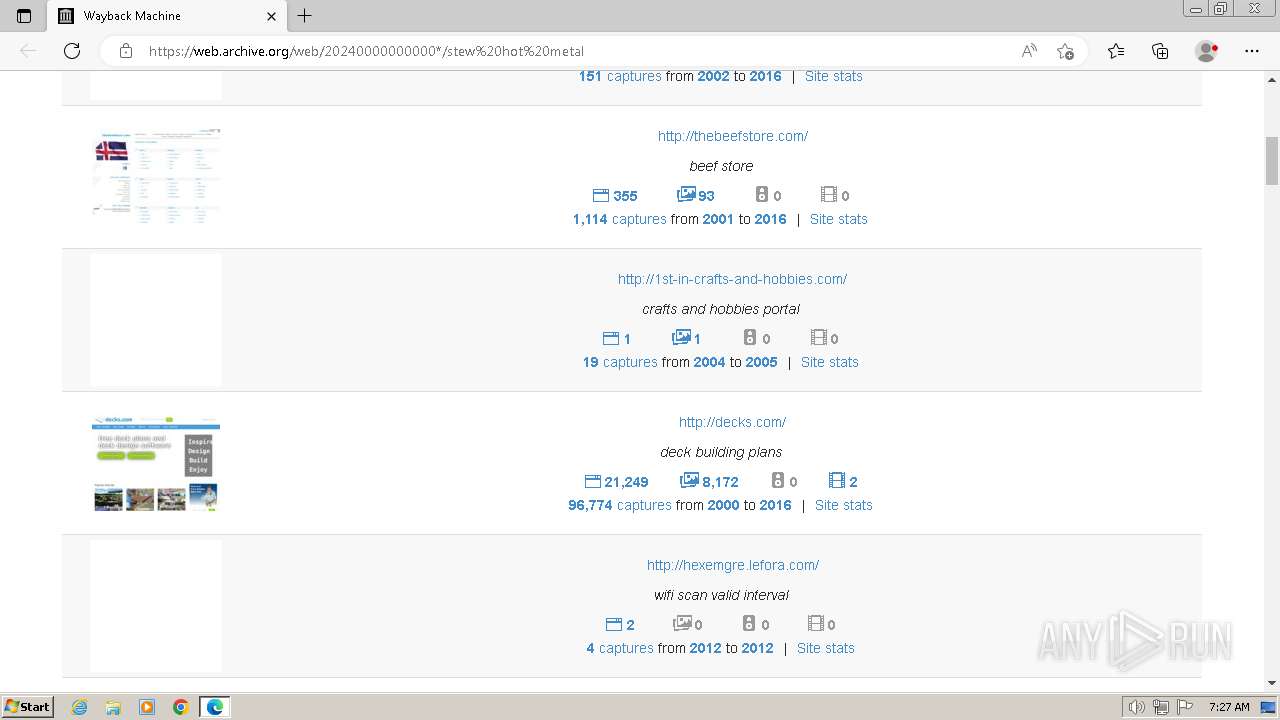Click thebeefstore.com thumbnail preview
The height and width of the screenshot is (720, 1280).
point(156,177)
